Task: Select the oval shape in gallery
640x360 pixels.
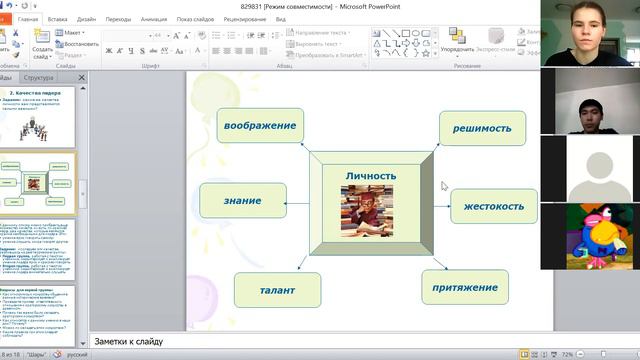Action: click(416, 33)
